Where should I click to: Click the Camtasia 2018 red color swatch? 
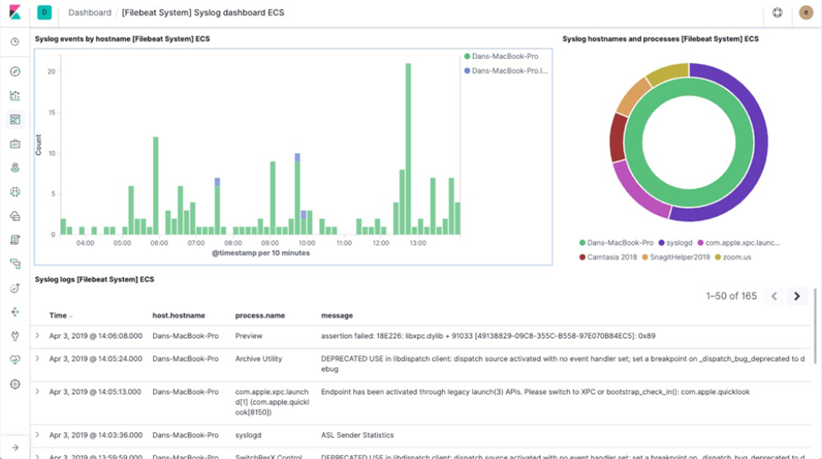point(582,257)
